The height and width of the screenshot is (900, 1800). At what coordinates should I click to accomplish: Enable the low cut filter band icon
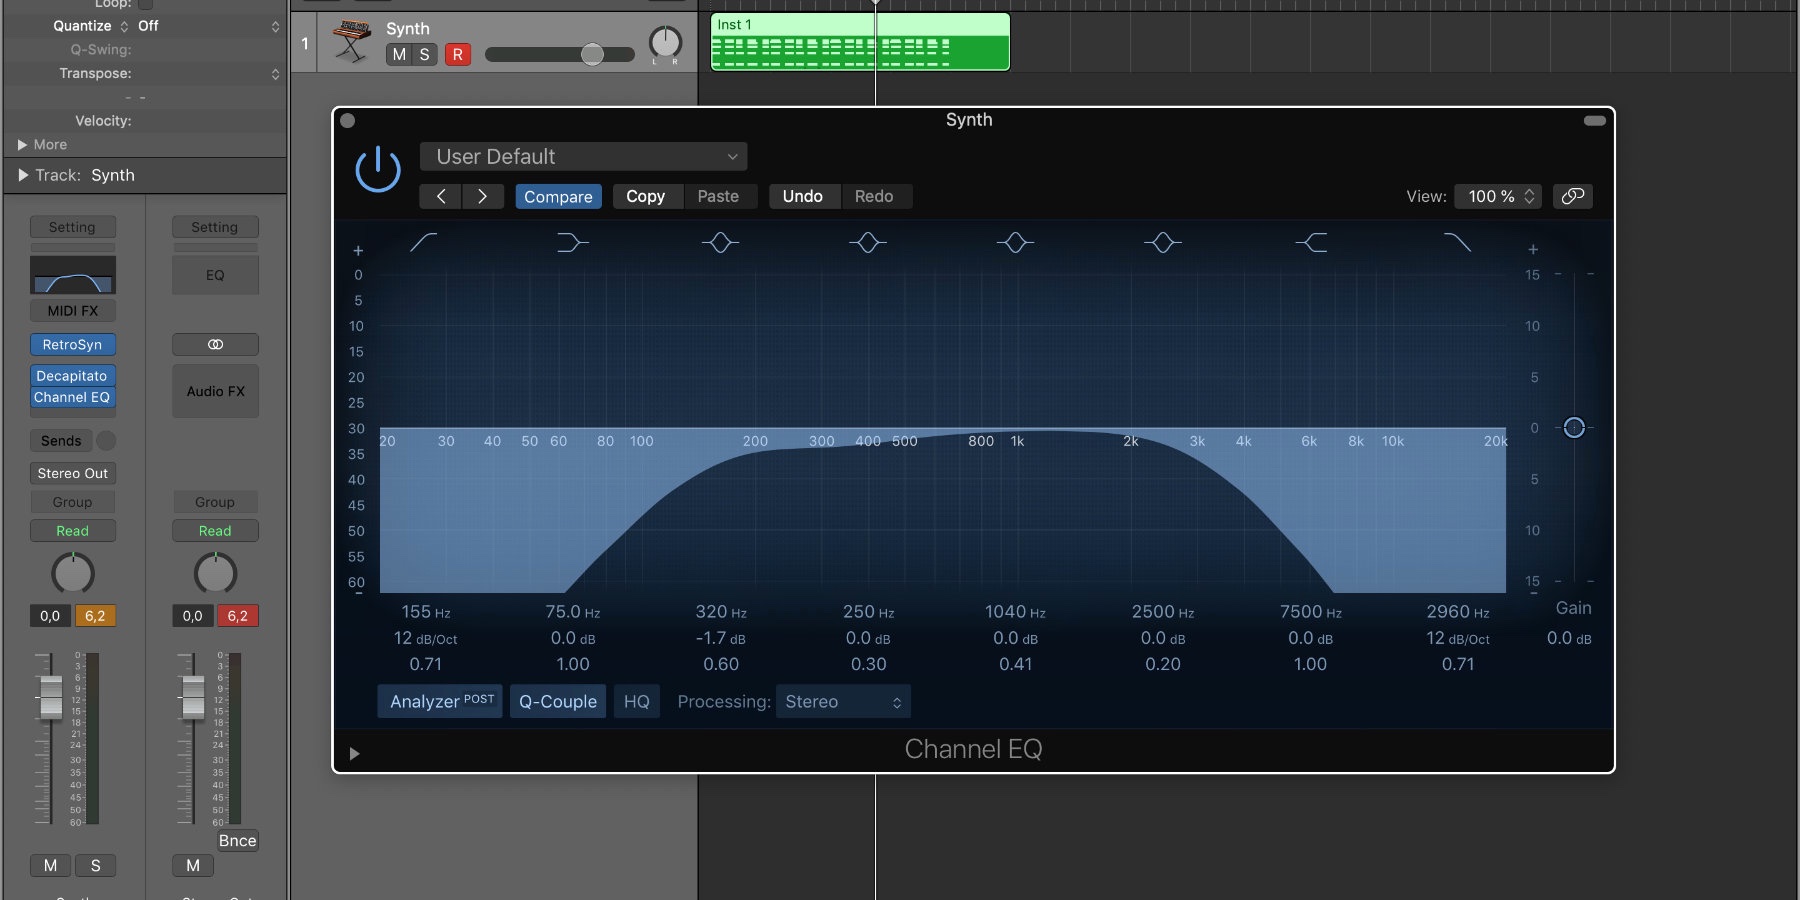(424, 242)
